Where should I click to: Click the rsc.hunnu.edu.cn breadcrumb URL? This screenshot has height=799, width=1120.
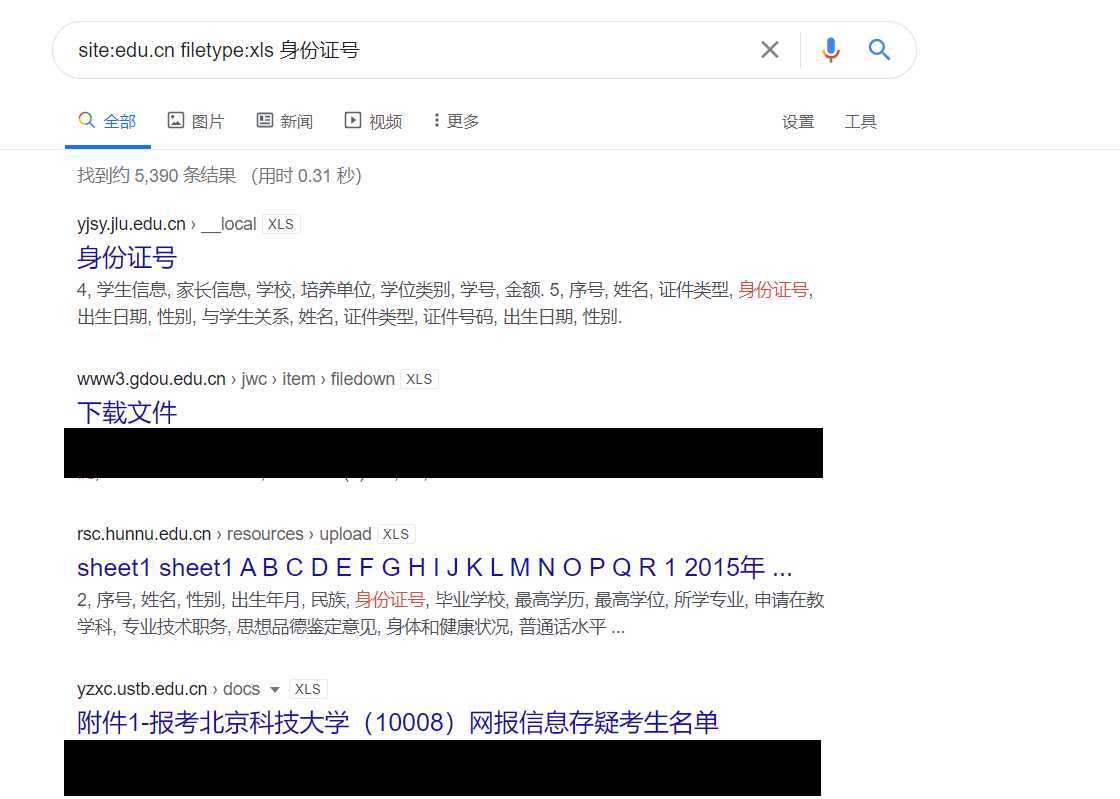(x=224, y=534)
